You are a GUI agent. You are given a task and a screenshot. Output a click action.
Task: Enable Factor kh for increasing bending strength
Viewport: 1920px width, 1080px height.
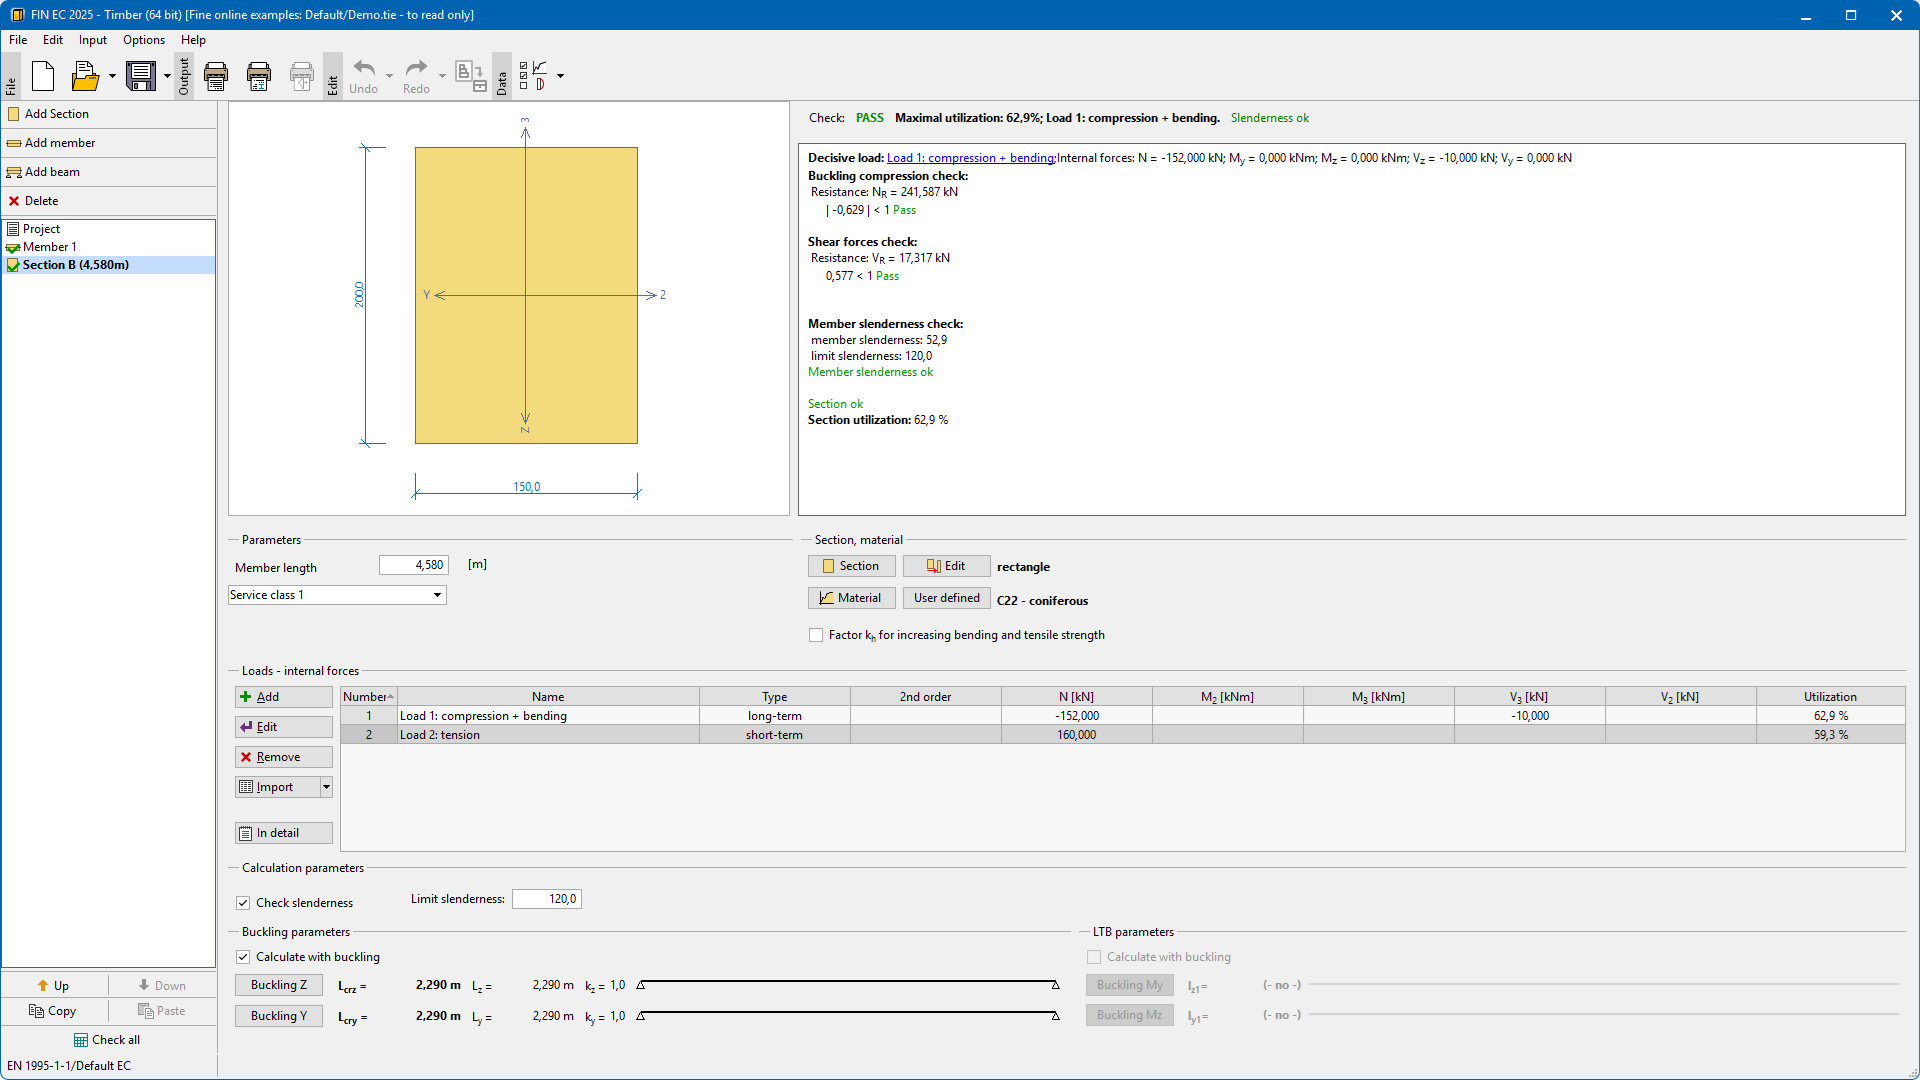coord(816,635)
